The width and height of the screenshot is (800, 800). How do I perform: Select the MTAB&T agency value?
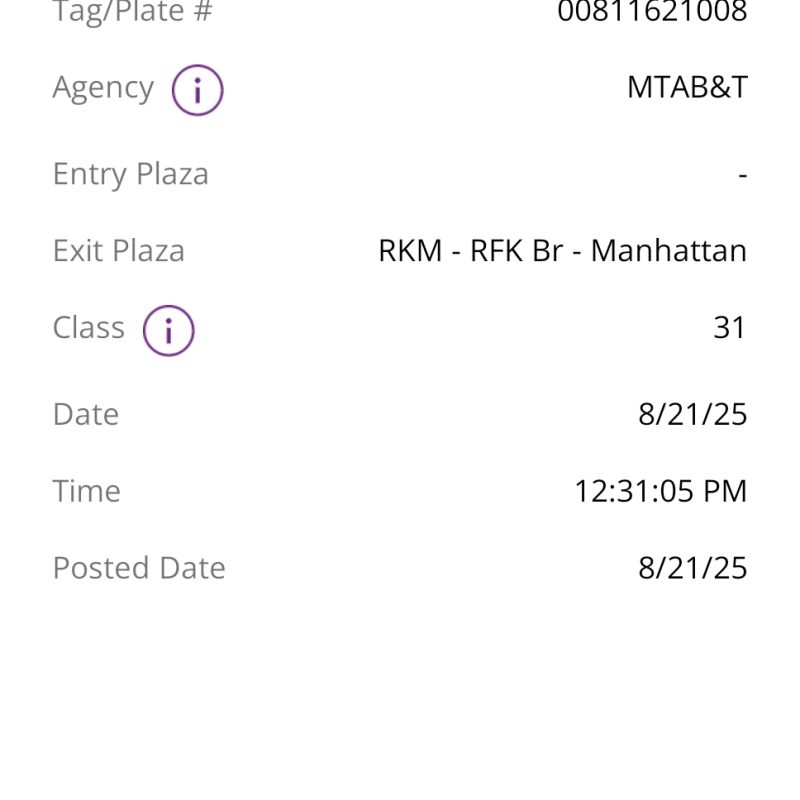click(687, 88)
